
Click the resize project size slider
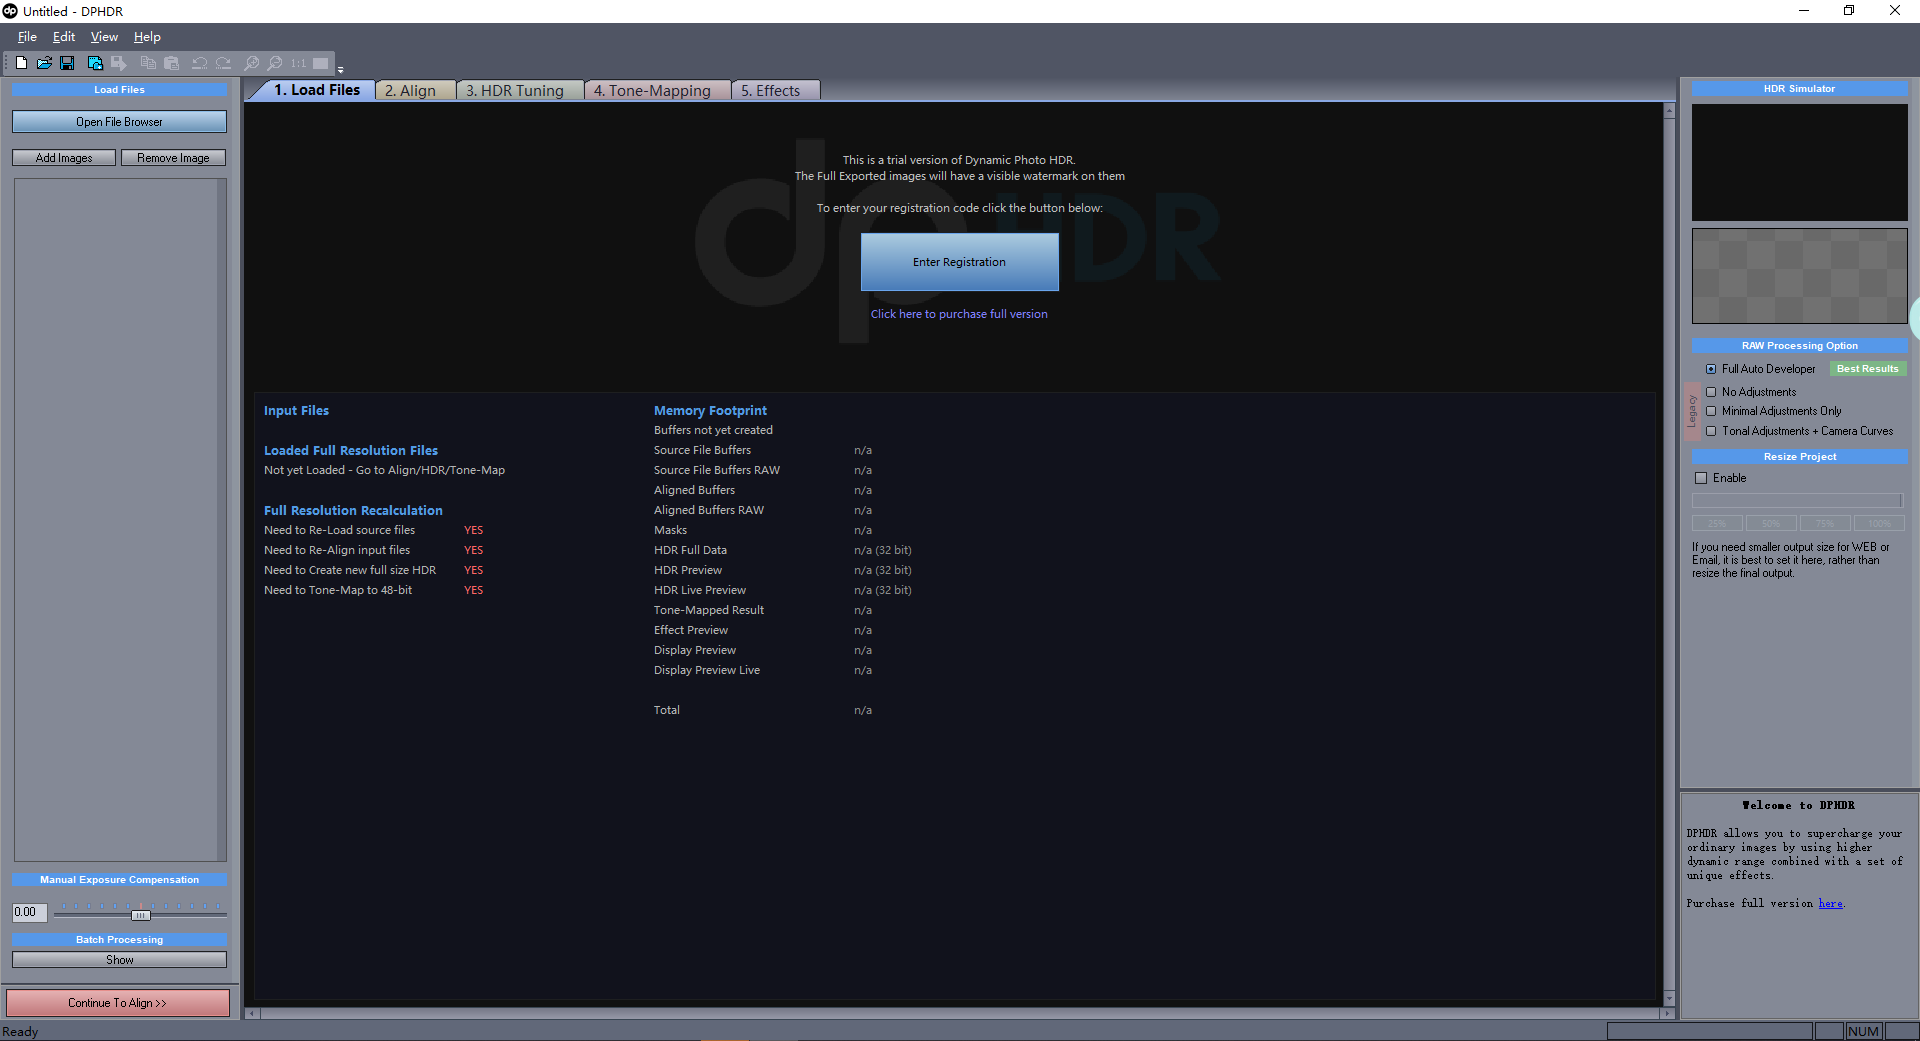point(1797,500)
